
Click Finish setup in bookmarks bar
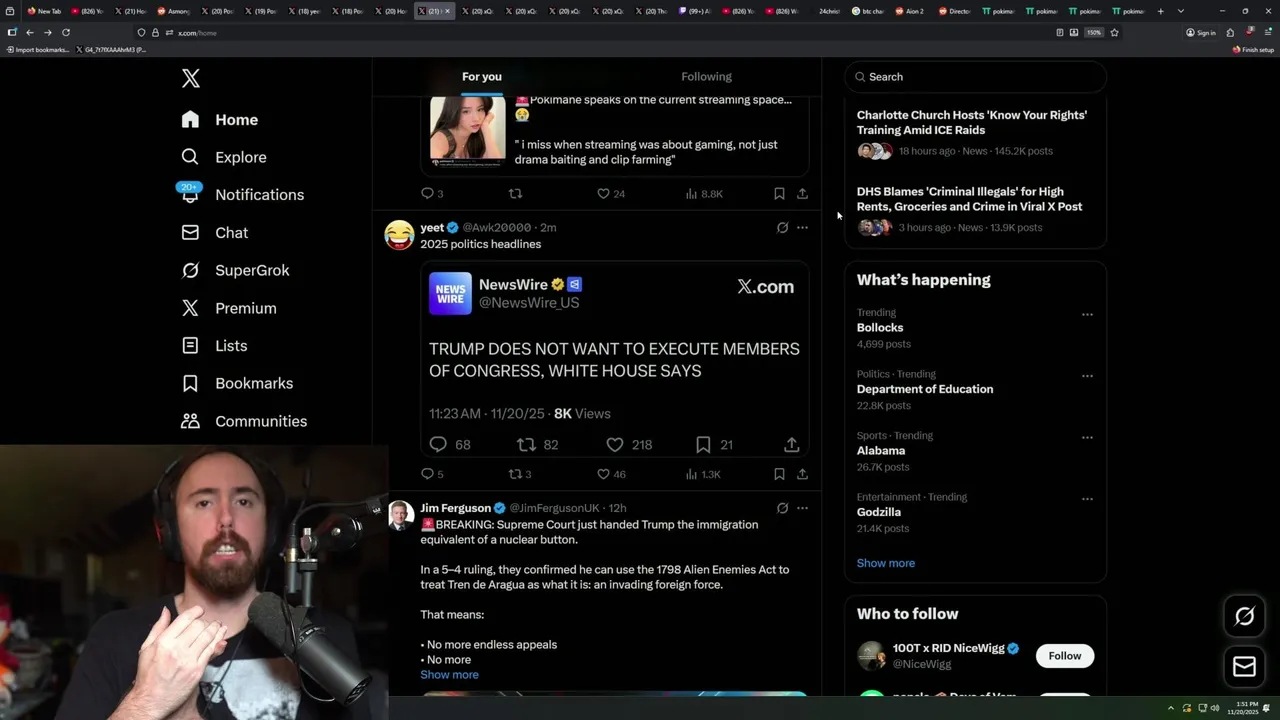pyautogui.click(x=1254, y=50)
